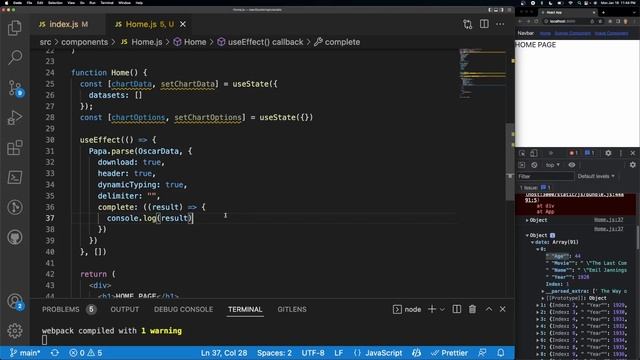The width and height of the screenshot is (640, 360).
Task: Switch to the index.js editor tab
Action: tap(64, 24)
